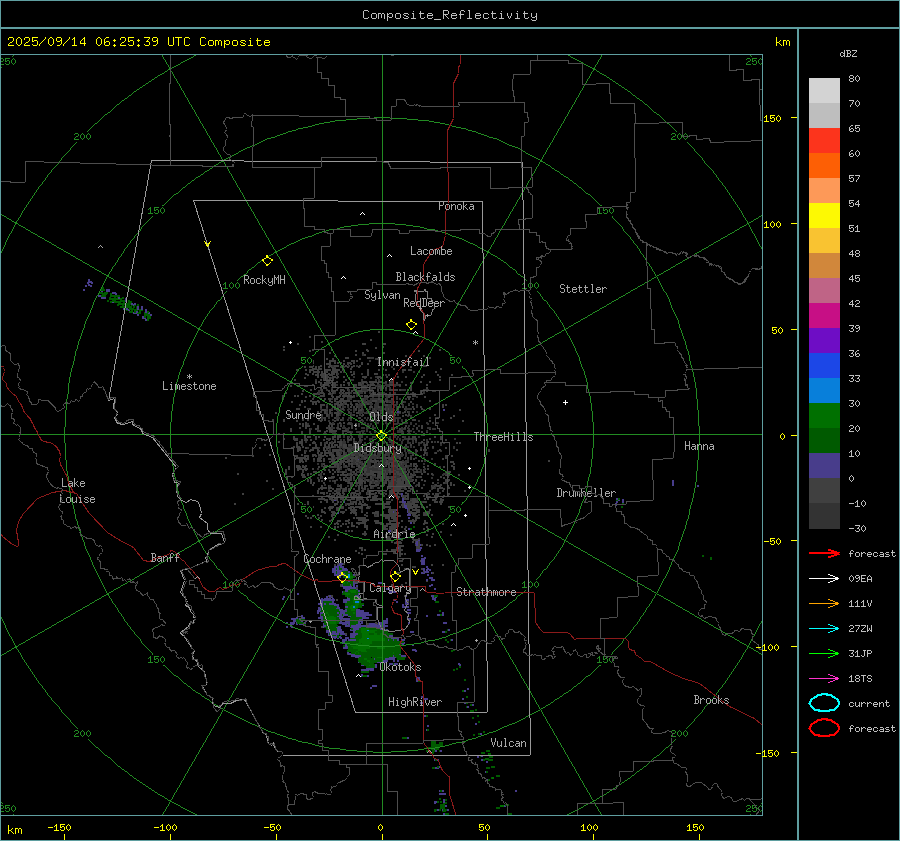Viewport: 900px width, 841px height.
Task: Select the yellow 51-54 dBZ swatch
Action: (x=824, y=216)
